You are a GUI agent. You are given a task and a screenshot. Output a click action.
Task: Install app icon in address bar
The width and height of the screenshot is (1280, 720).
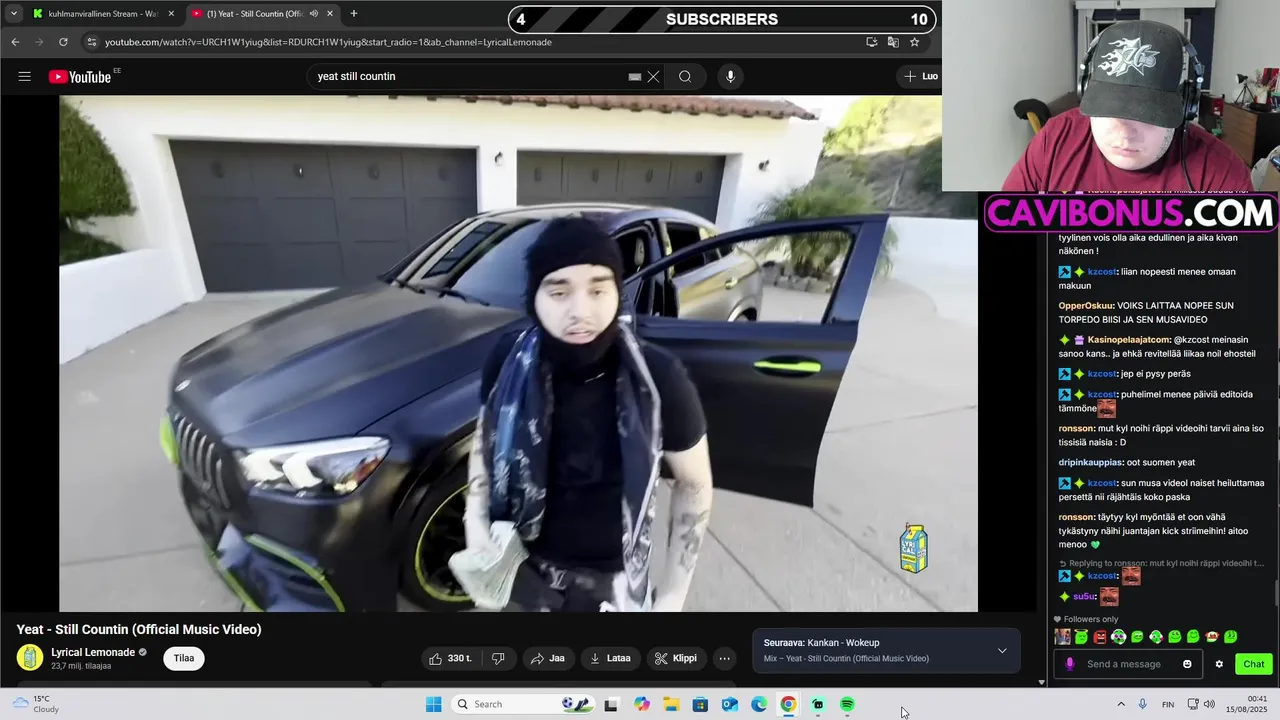click(872, 42)
